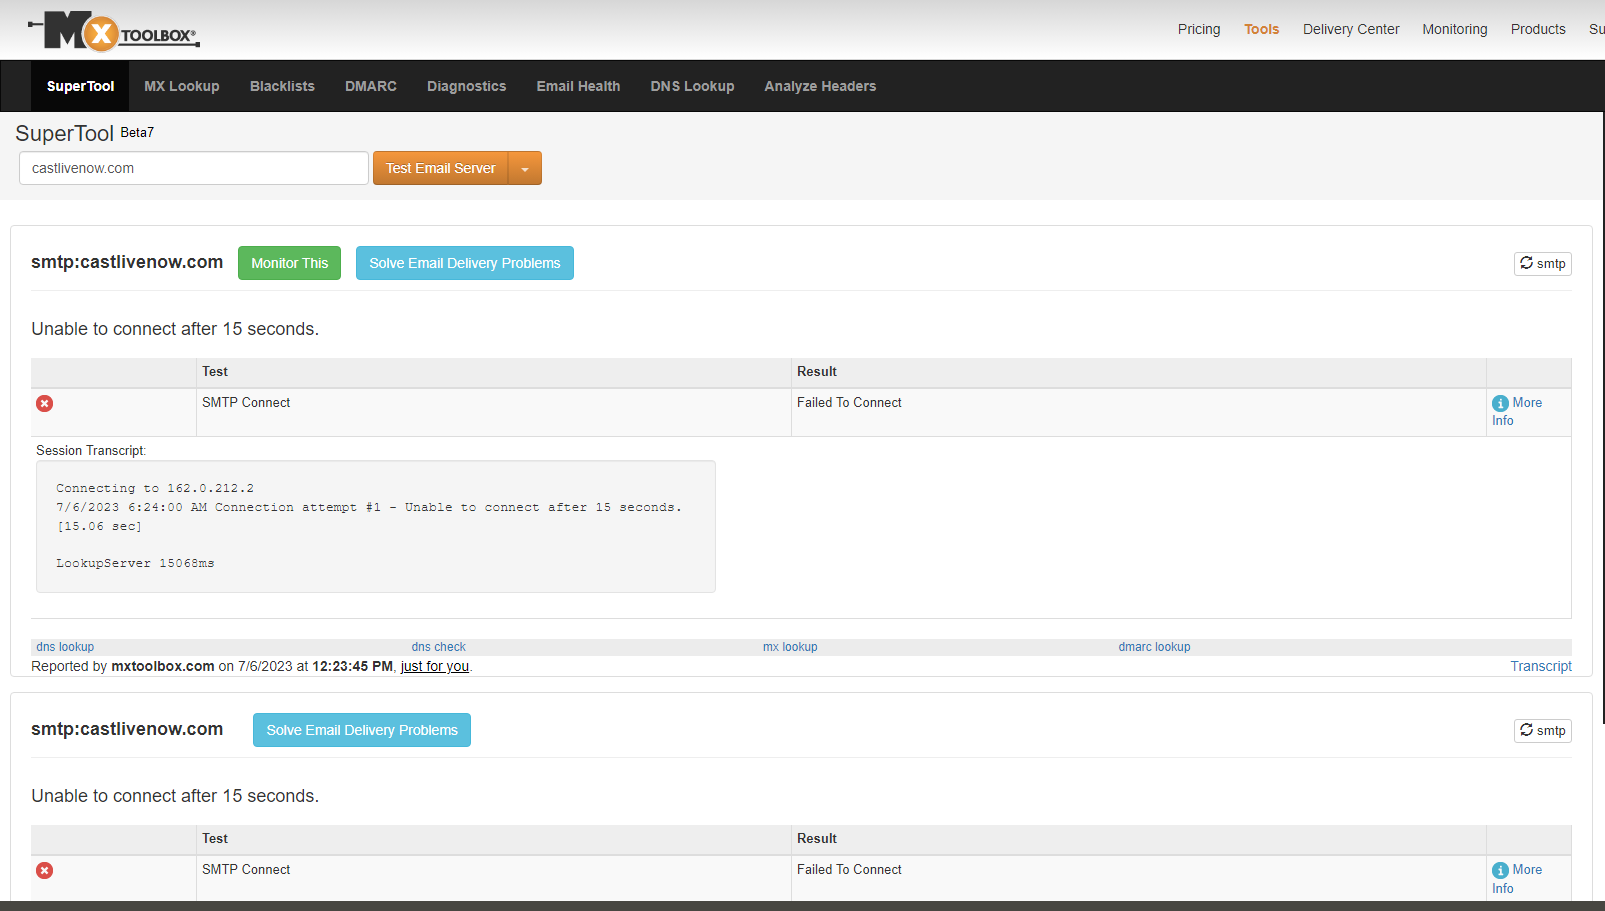
Task: Switch to the DNS Lookup tab
Action: tap(692, 86)
